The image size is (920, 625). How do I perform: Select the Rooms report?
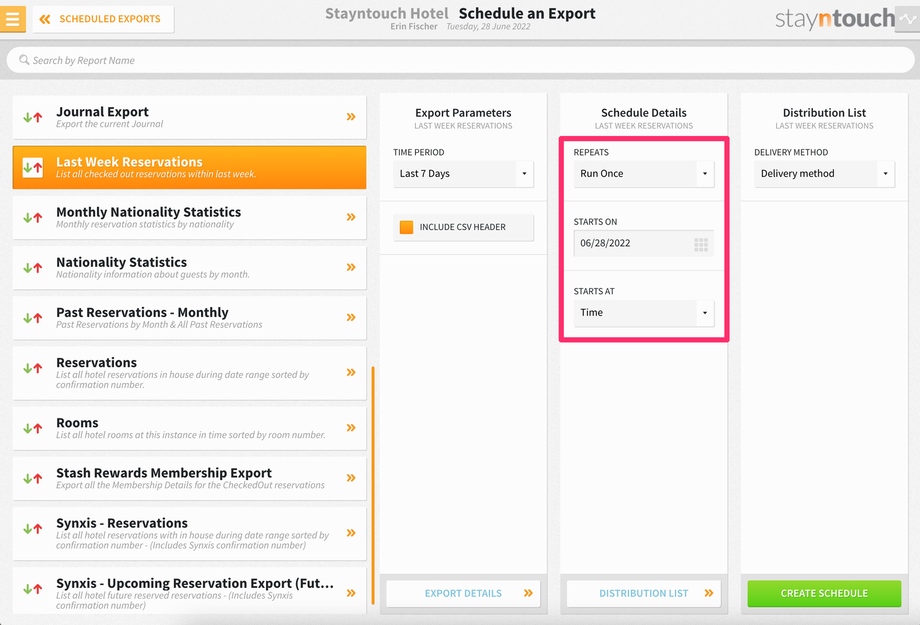pyautogui.click(x=190, y=428)
